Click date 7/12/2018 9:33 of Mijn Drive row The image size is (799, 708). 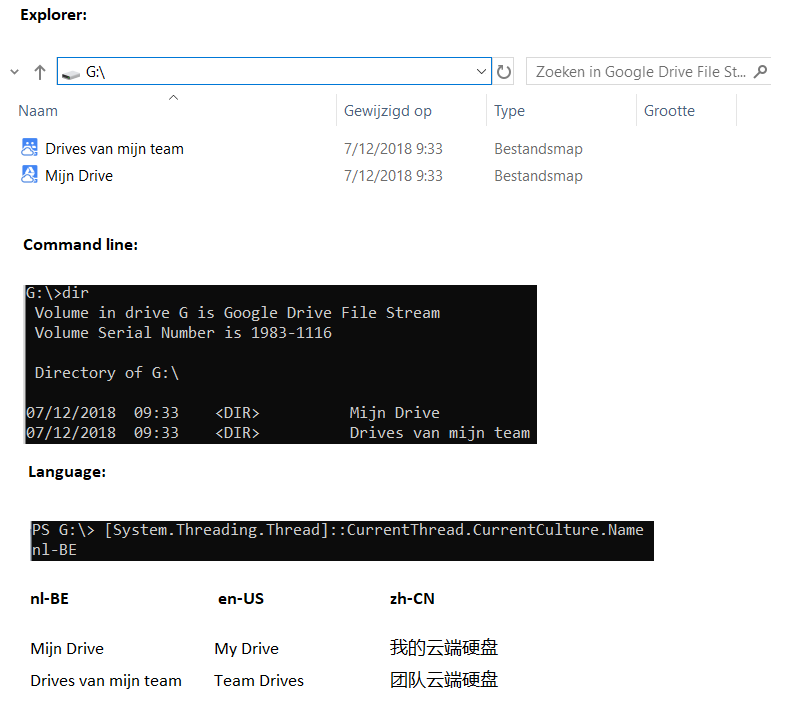coord(393,176)
